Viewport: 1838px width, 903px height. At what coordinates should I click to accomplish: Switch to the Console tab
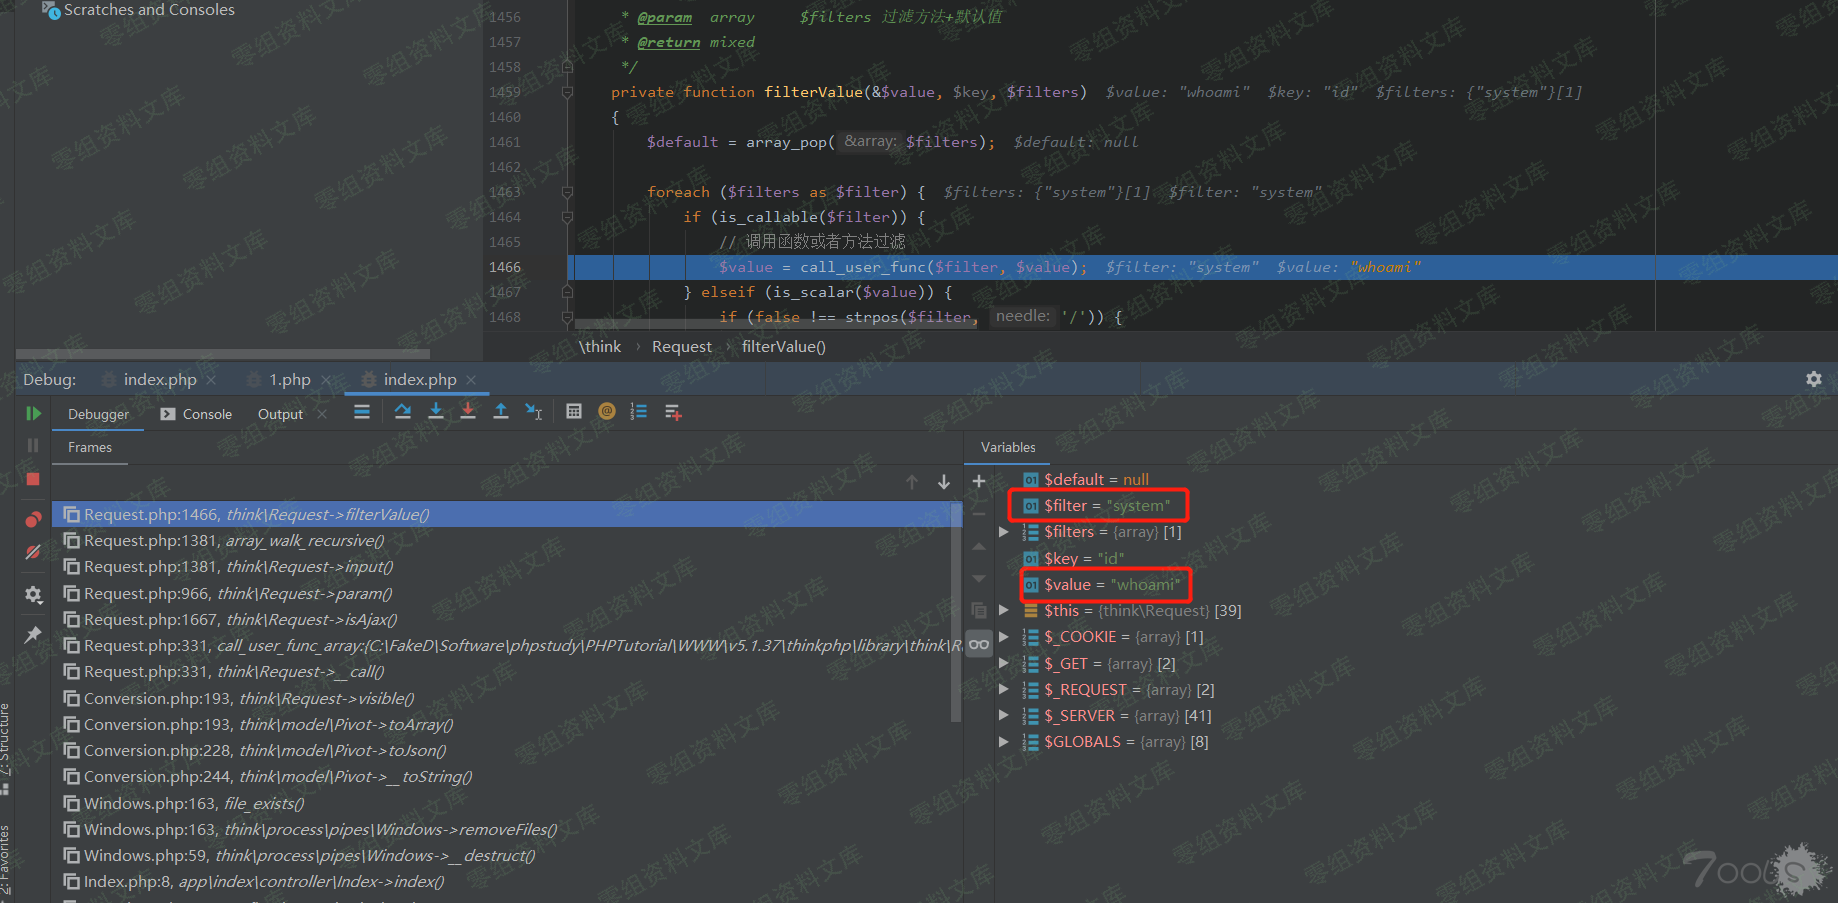(197, 414)
